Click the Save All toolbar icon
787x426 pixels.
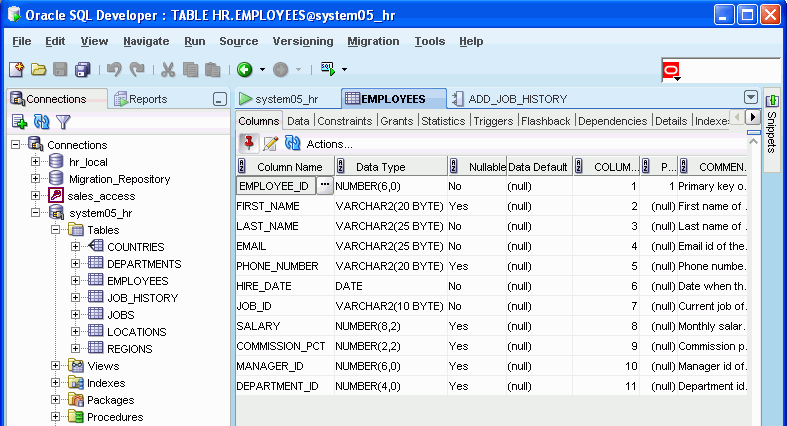pyautogui.click(x=83, y=70)
